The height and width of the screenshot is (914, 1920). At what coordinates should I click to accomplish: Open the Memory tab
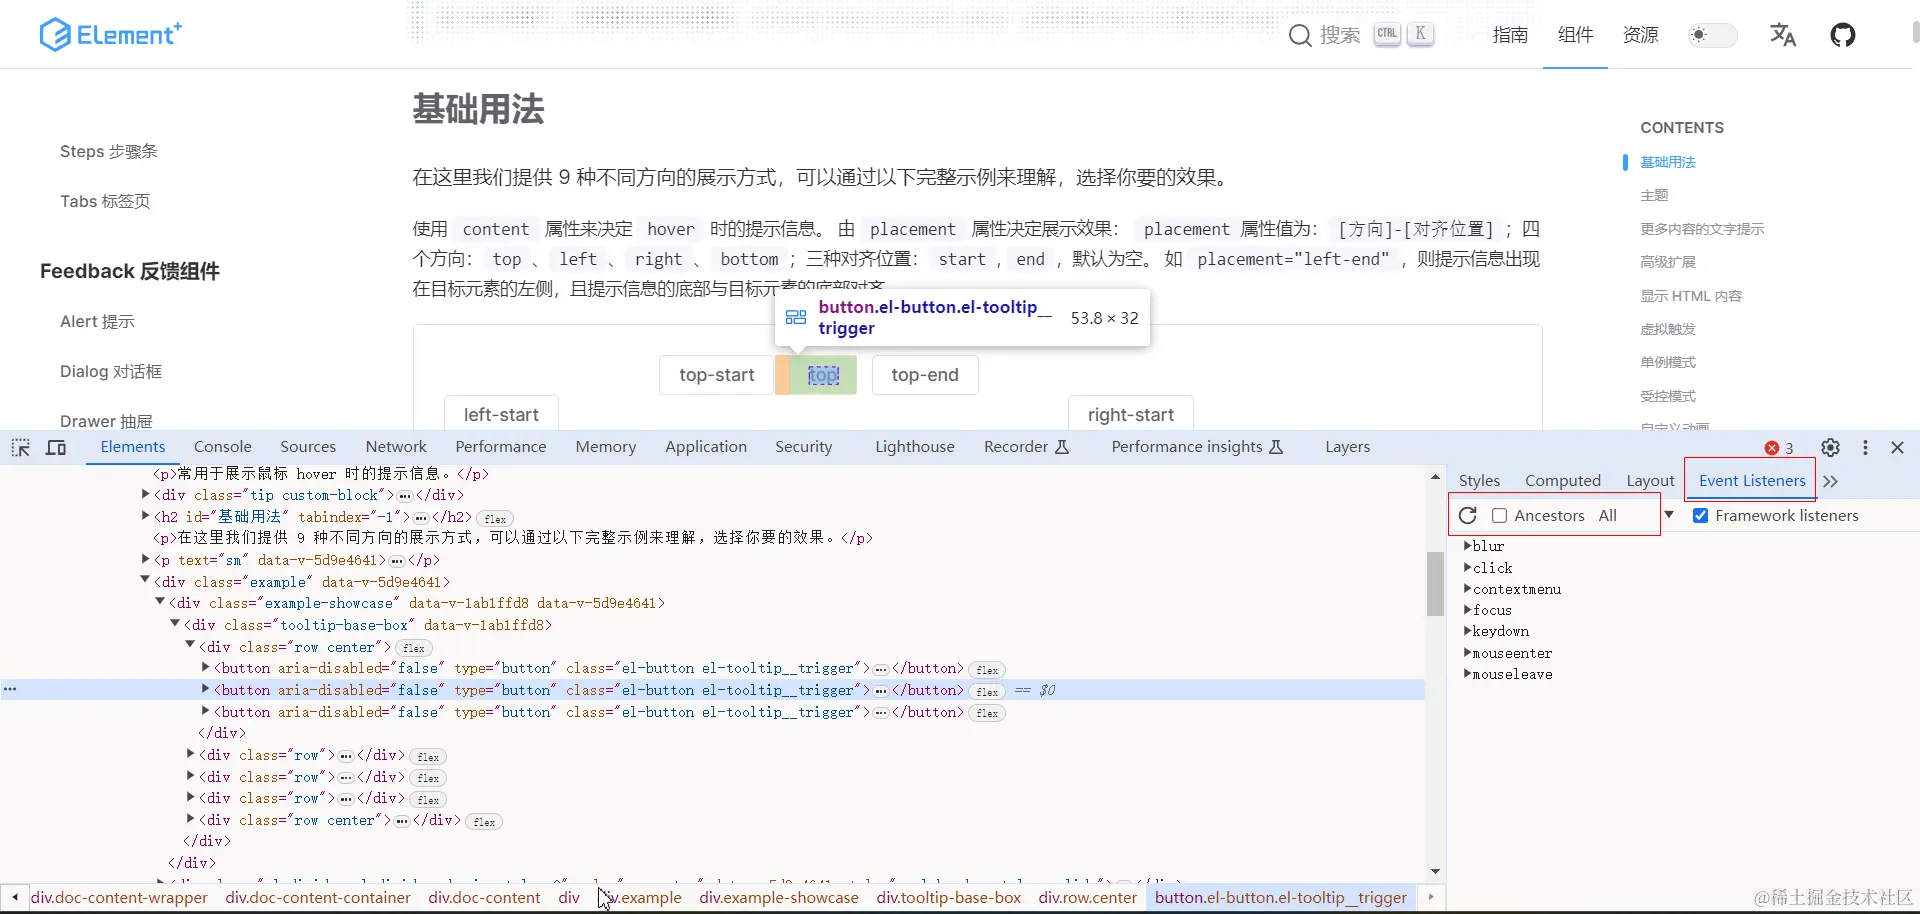pyautogui.click(x=606, y=447)
